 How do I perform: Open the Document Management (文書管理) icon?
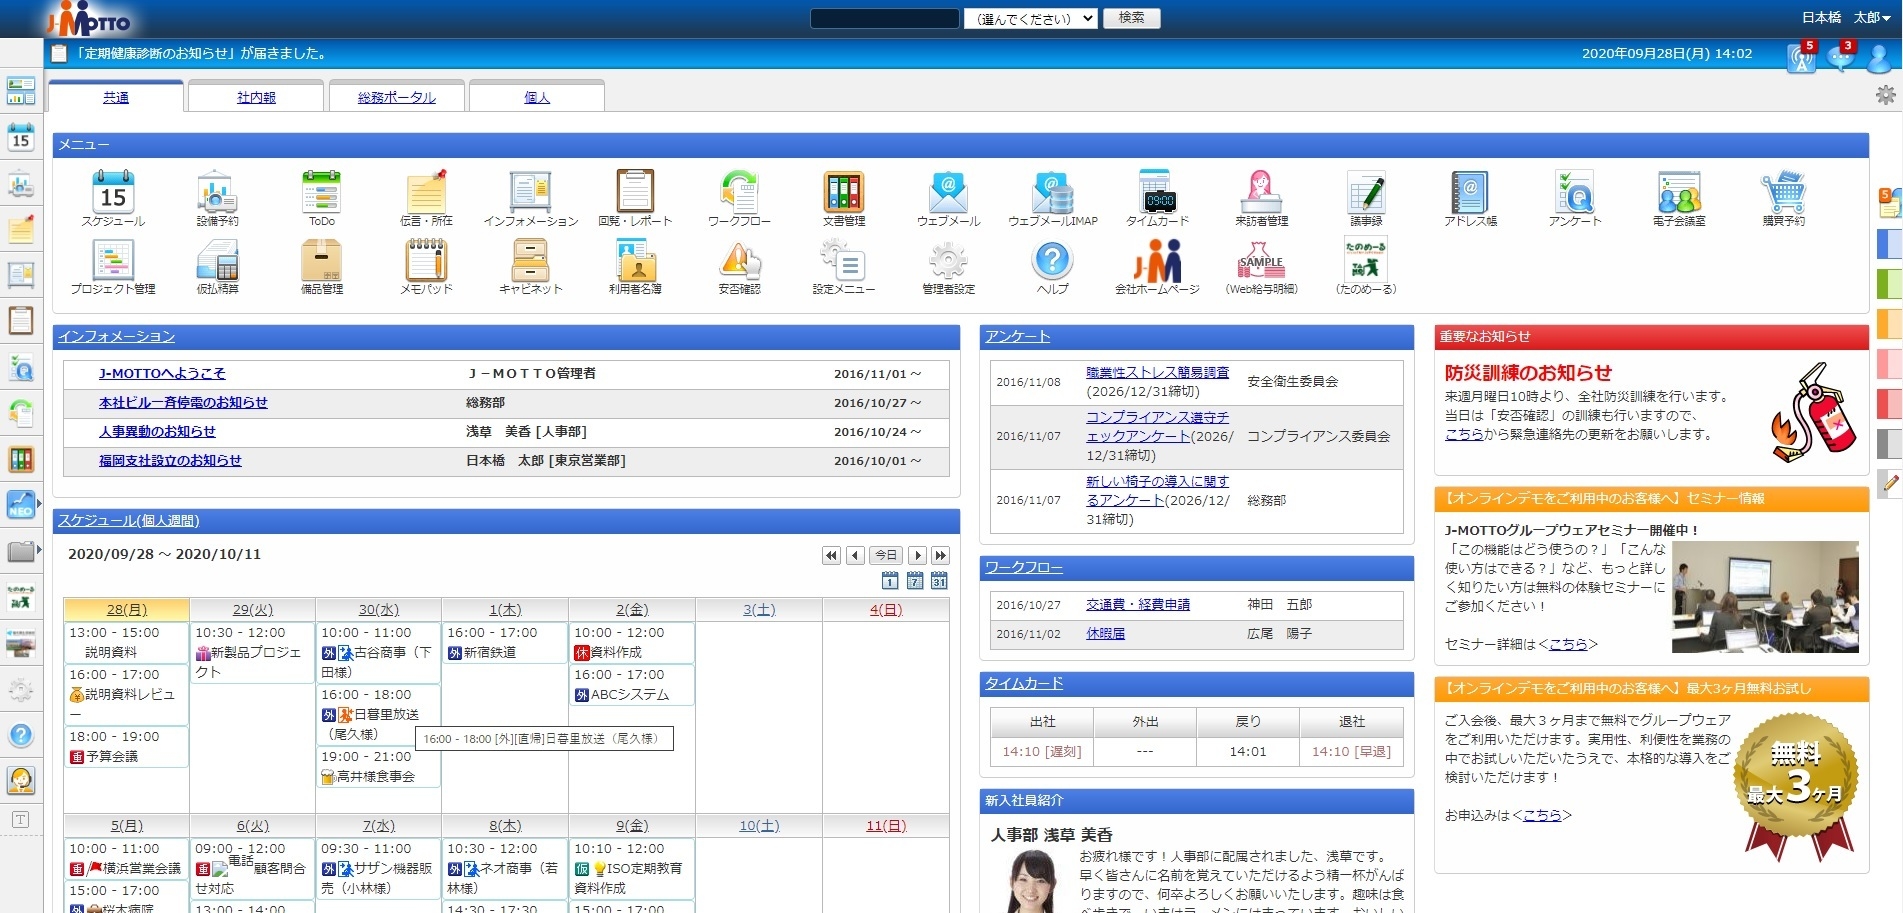pos(843,192)
